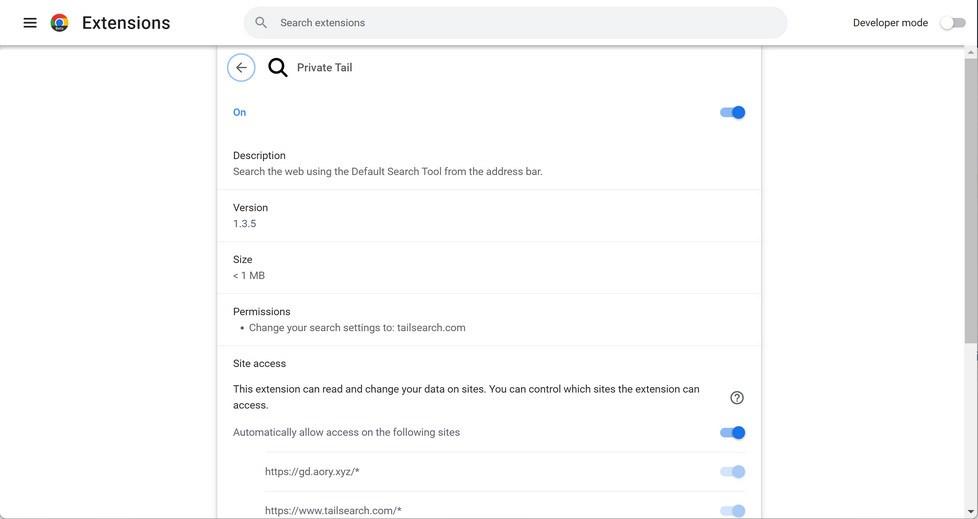Toggle Developer mode switch
978x519 pixels.
point(953,23)
